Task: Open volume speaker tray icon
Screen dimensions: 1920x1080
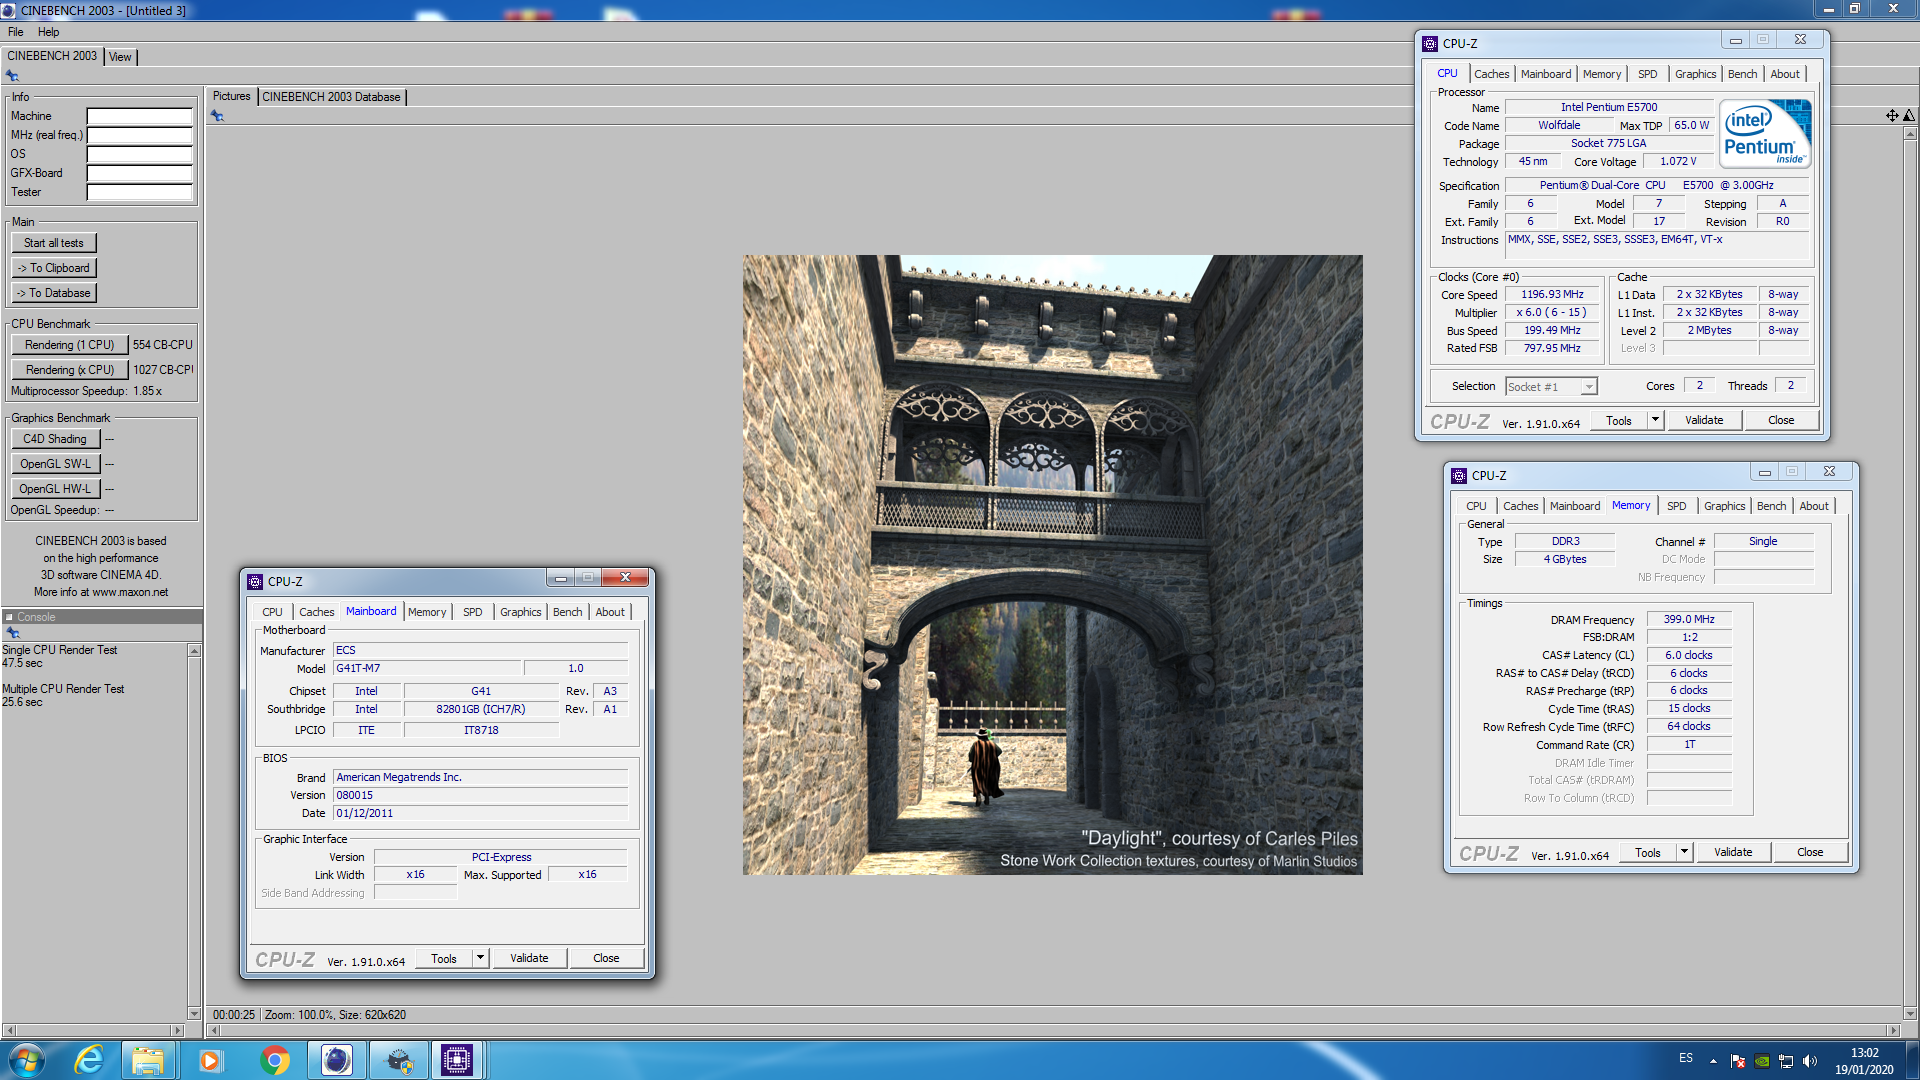Action: tap(1810, 1061)
